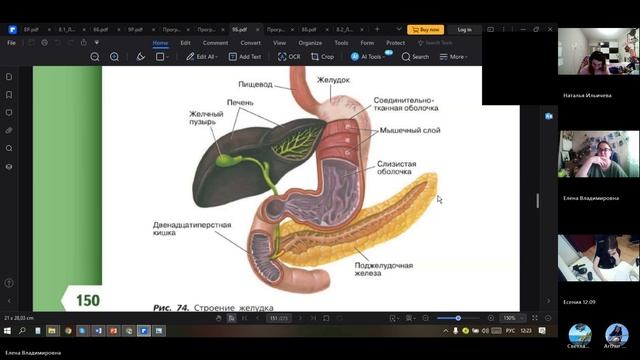
Task: Select the Crop tool
Action: click(322, 57)
